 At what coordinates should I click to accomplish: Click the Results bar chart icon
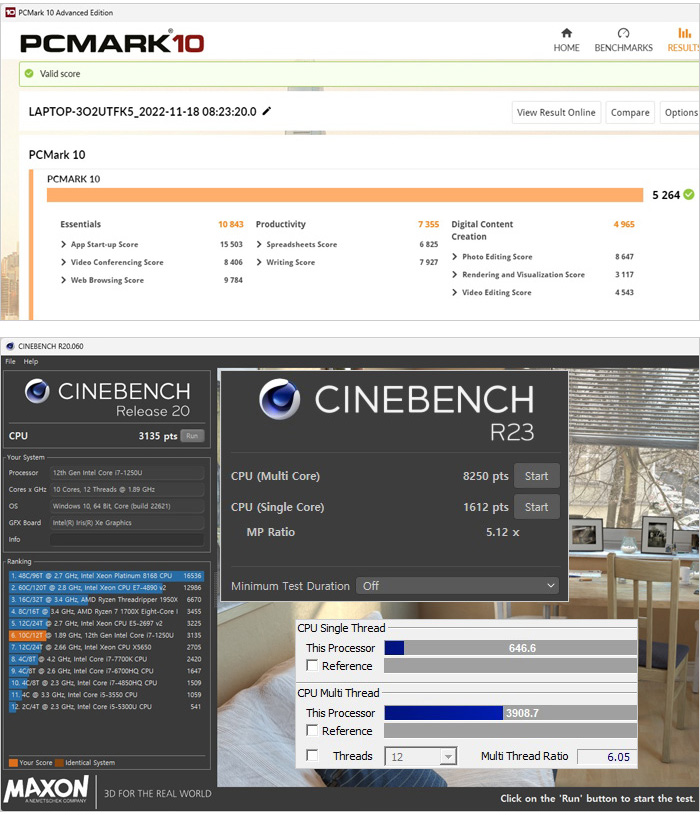tap(684, 33)
